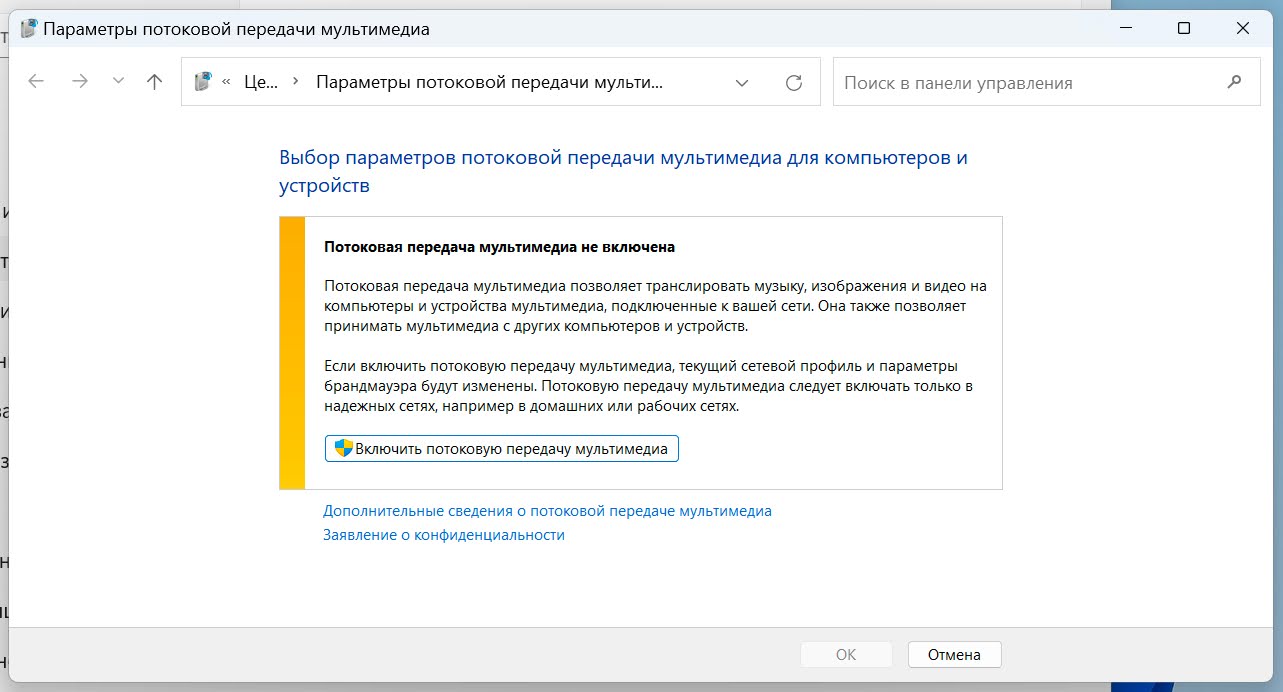Select «Це...» in the breadcrumb path
1283x692 pixels.
pyautogui.click(x=260, y=81)
